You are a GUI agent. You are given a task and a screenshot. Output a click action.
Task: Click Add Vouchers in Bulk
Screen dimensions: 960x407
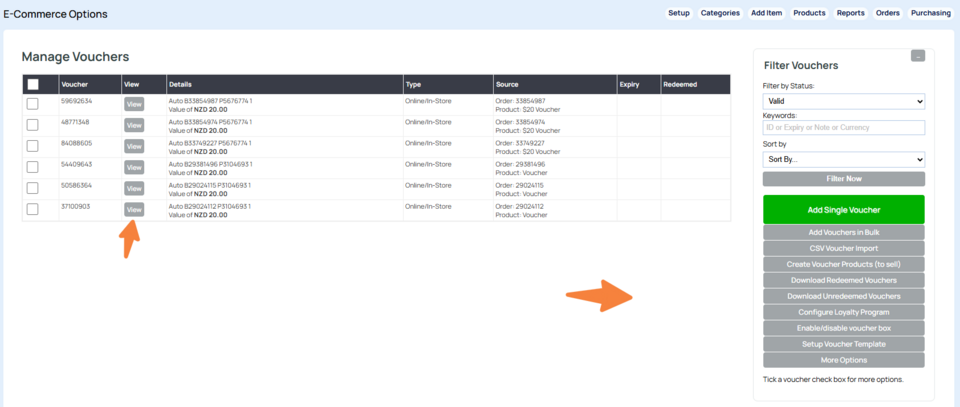point(843,232)
